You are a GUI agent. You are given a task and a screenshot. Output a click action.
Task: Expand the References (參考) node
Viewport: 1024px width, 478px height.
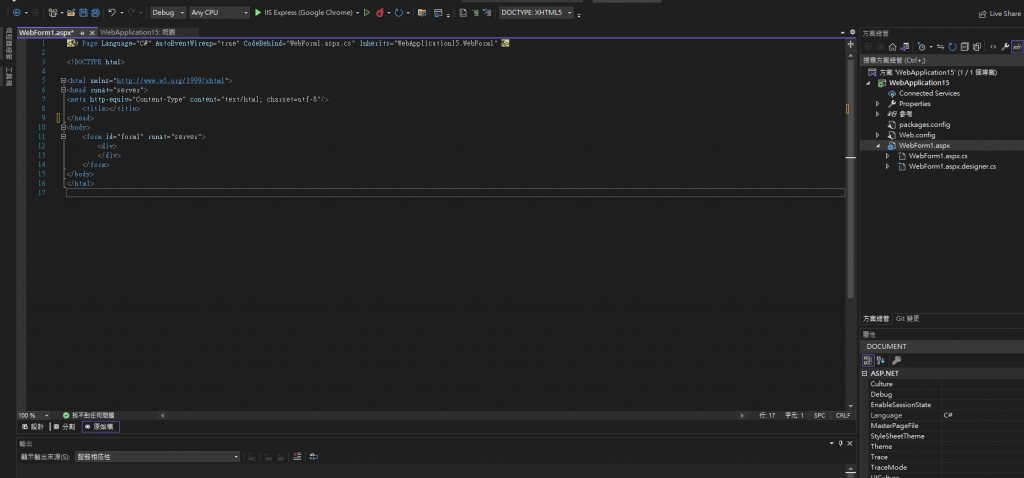878,114
